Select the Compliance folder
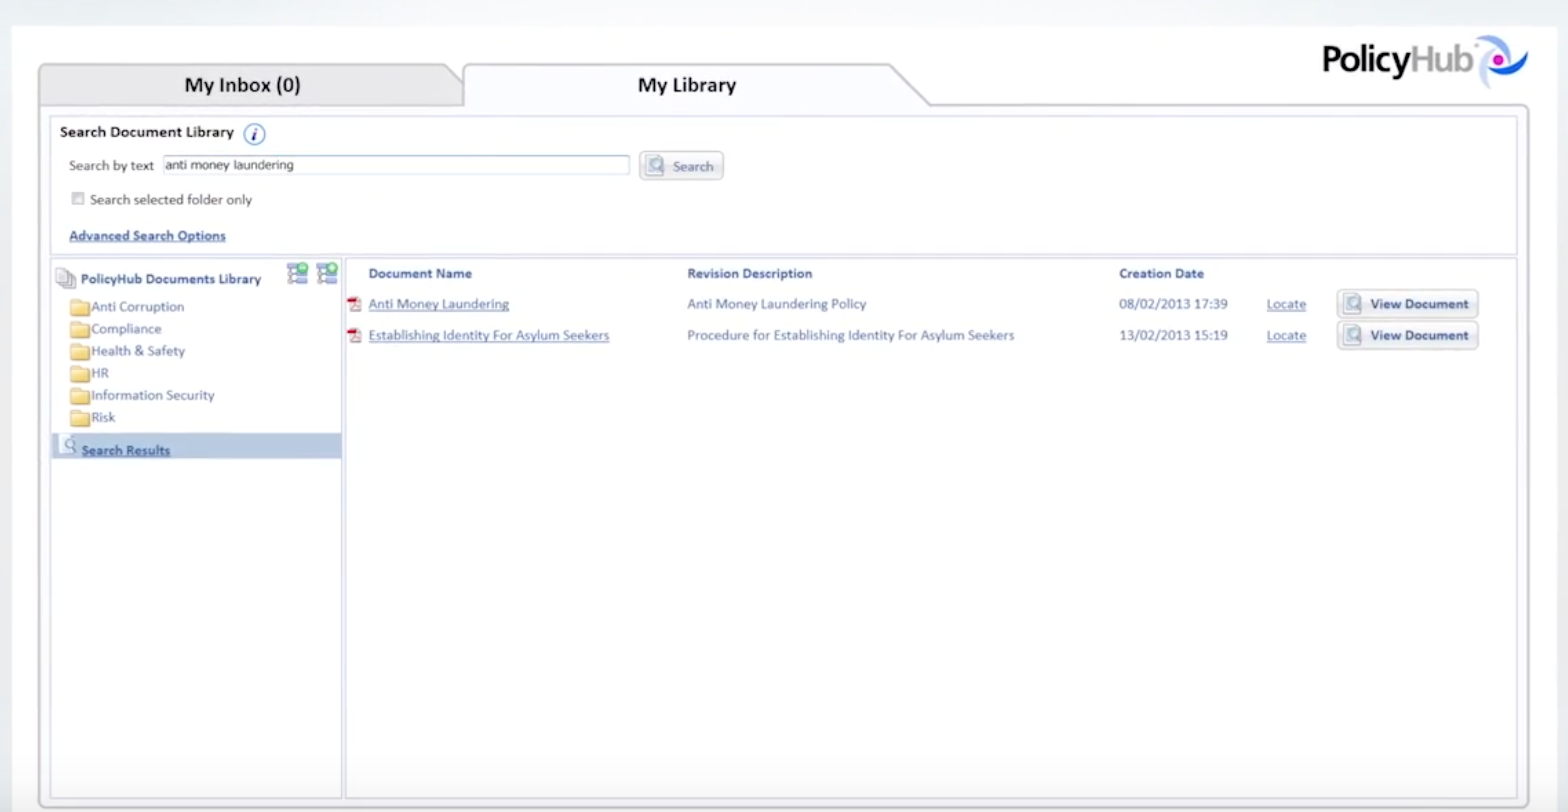The width and height of the screenshot is (1568, 812). coord(126,329)
